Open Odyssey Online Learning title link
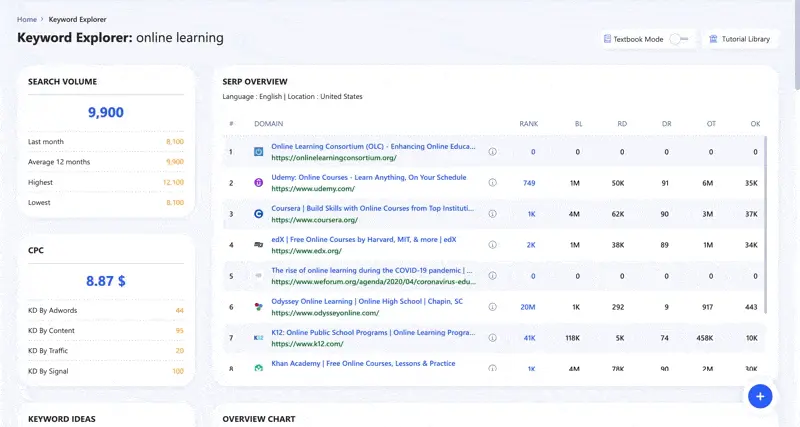The width and height of the screenshot is (800, 427). (367, 302)
